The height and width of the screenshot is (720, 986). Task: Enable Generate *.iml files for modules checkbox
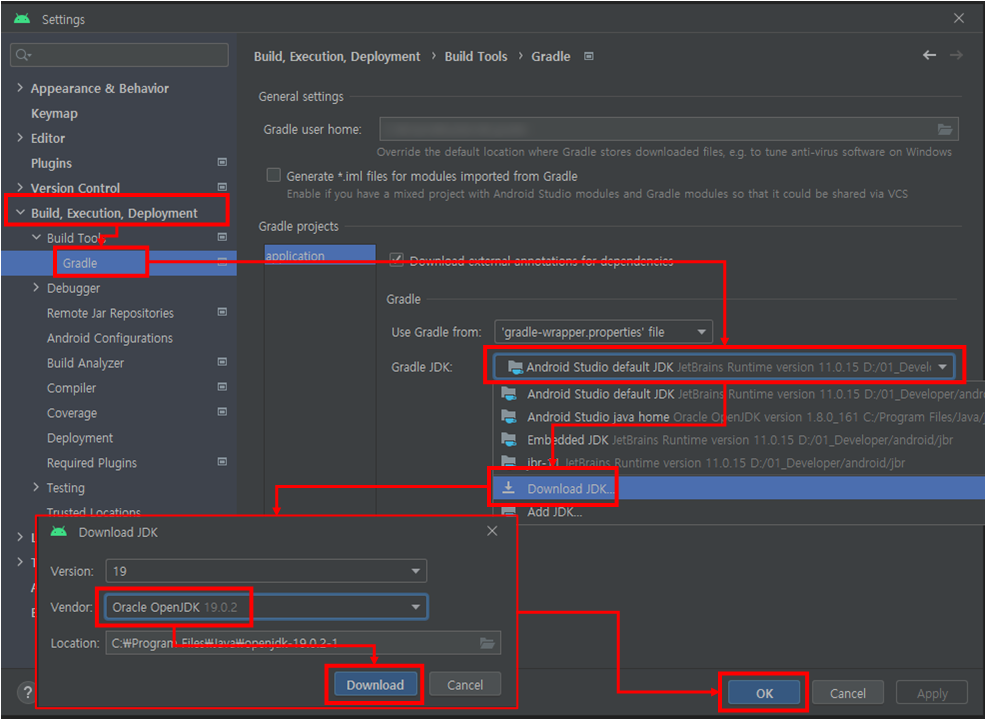click(x=274, y=175)
